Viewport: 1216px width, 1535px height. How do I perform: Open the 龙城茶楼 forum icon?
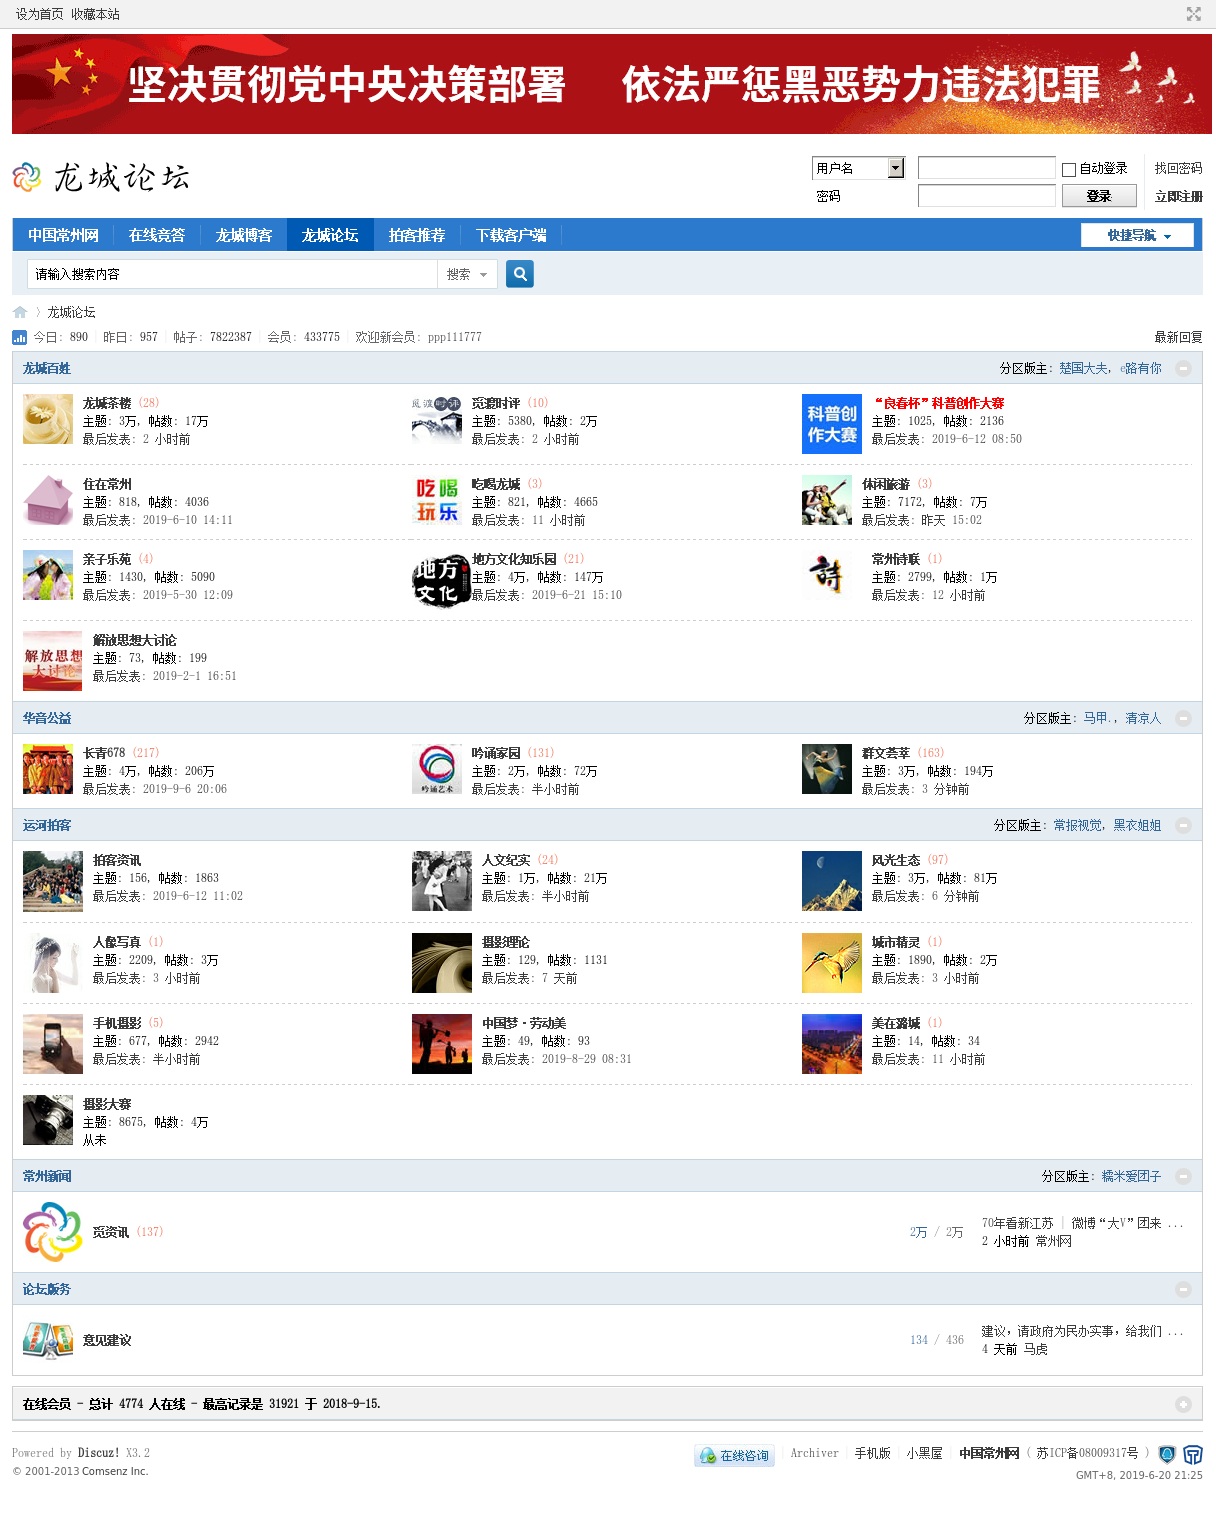48,419
